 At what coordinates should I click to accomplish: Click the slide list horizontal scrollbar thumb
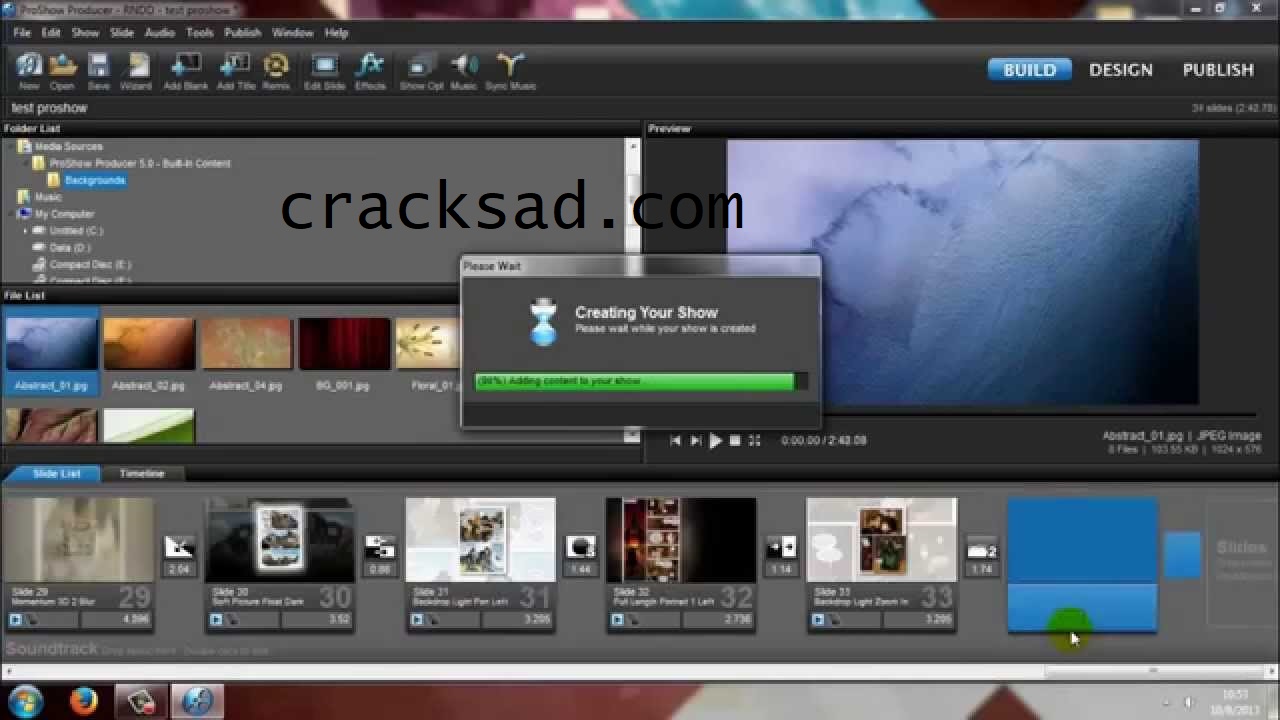(1155, 672)
